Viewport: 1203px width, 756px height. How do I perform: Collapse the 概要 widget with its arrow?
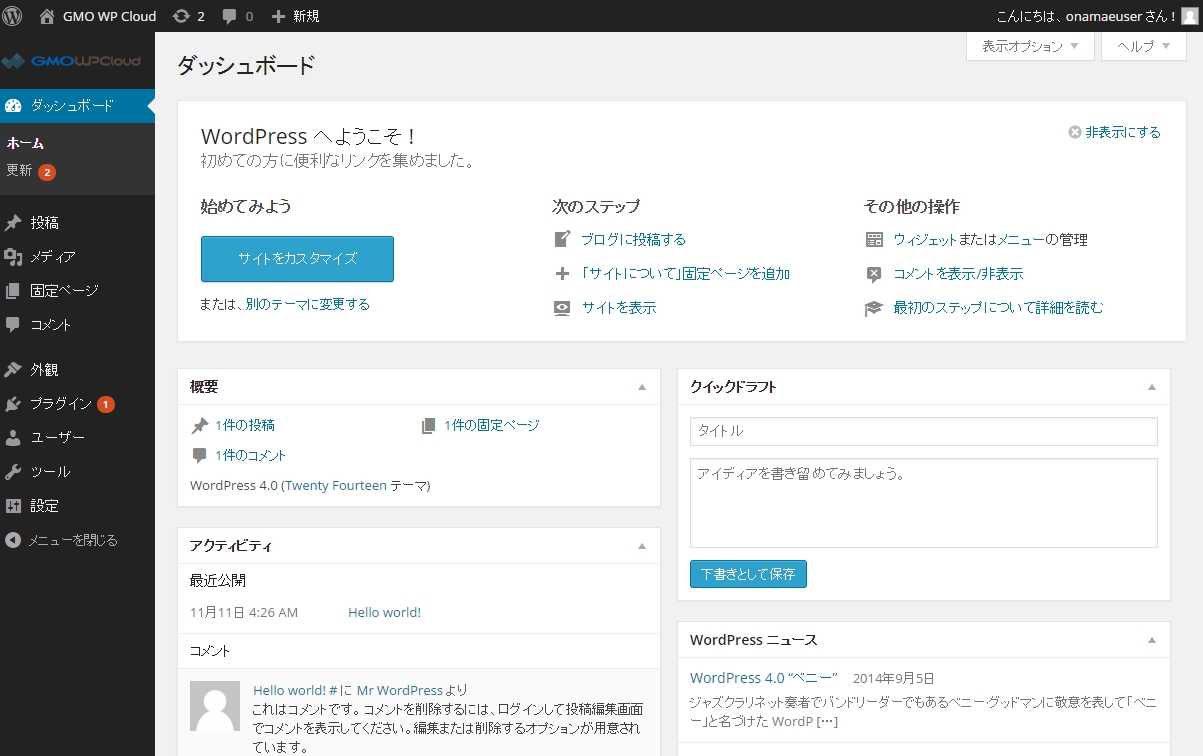(x=642, y=387)
